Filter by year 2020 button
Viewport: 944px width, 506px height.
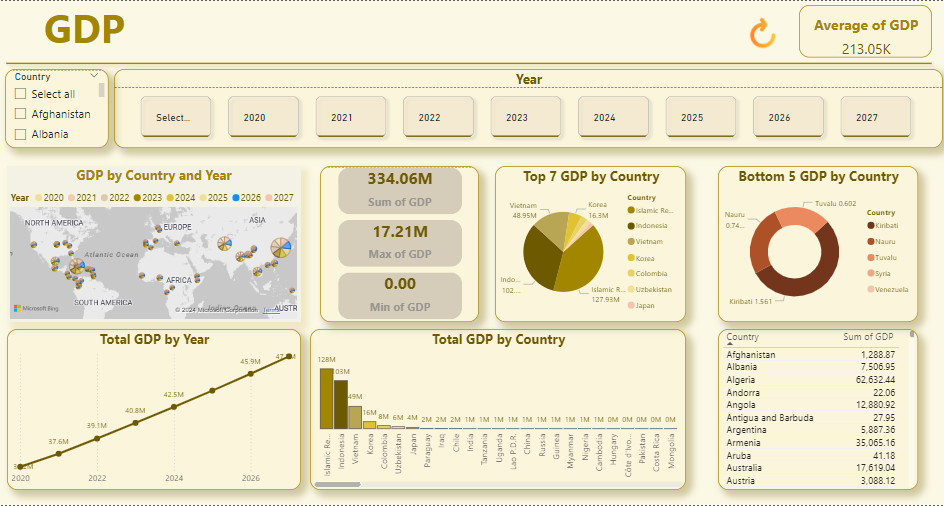click(263, 117)
